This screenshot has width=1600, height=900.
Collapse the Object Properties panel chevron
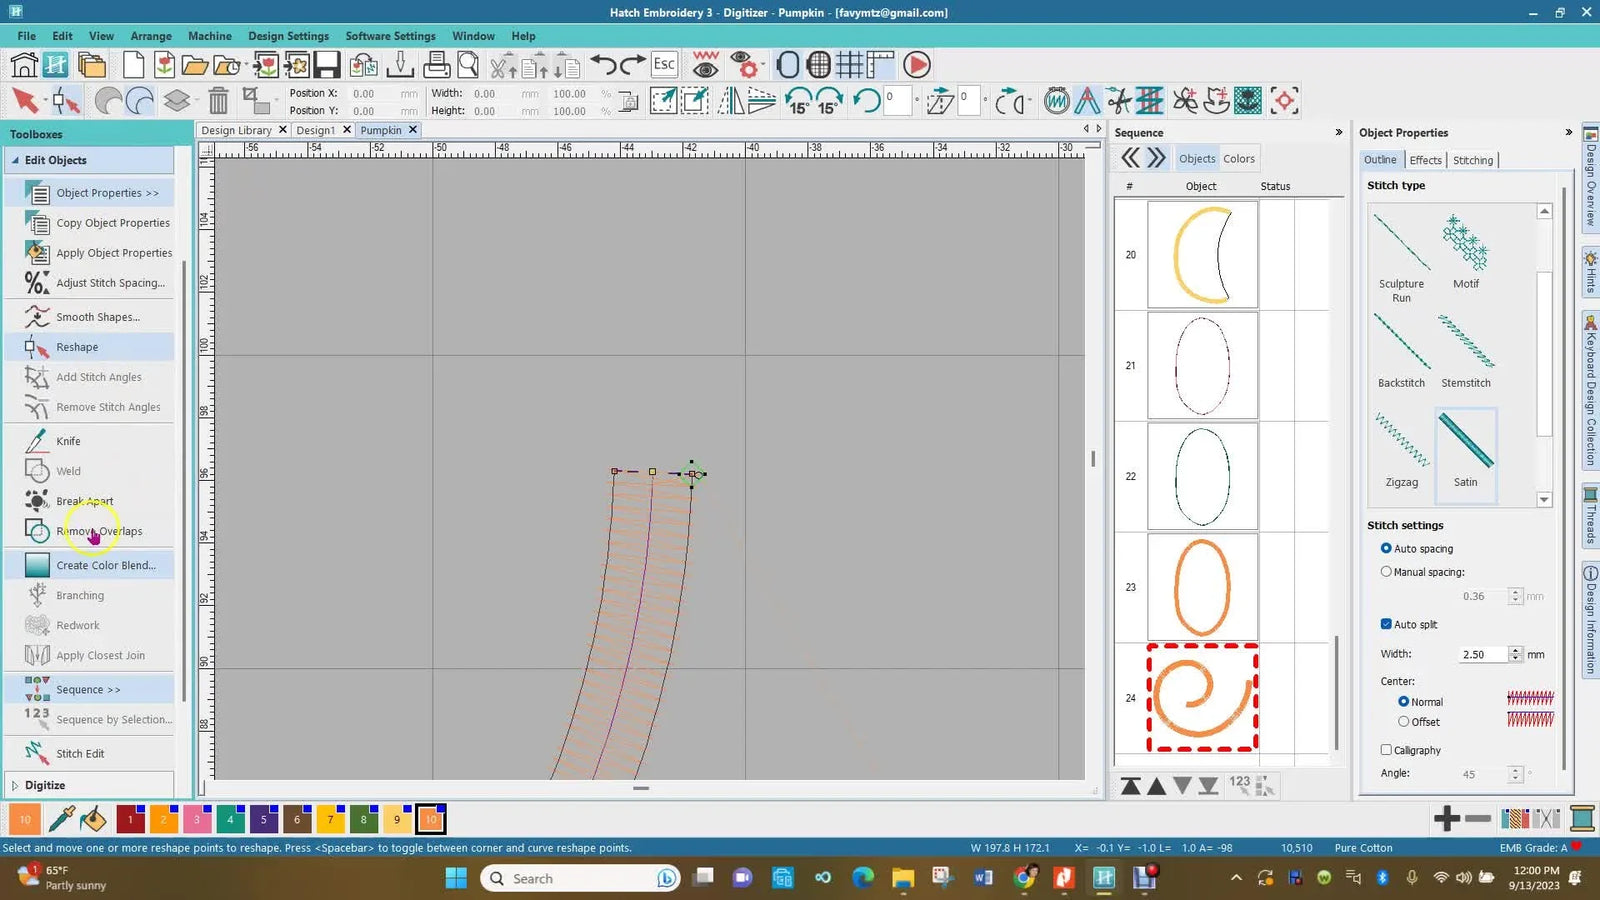click(x=1568, y=132)
